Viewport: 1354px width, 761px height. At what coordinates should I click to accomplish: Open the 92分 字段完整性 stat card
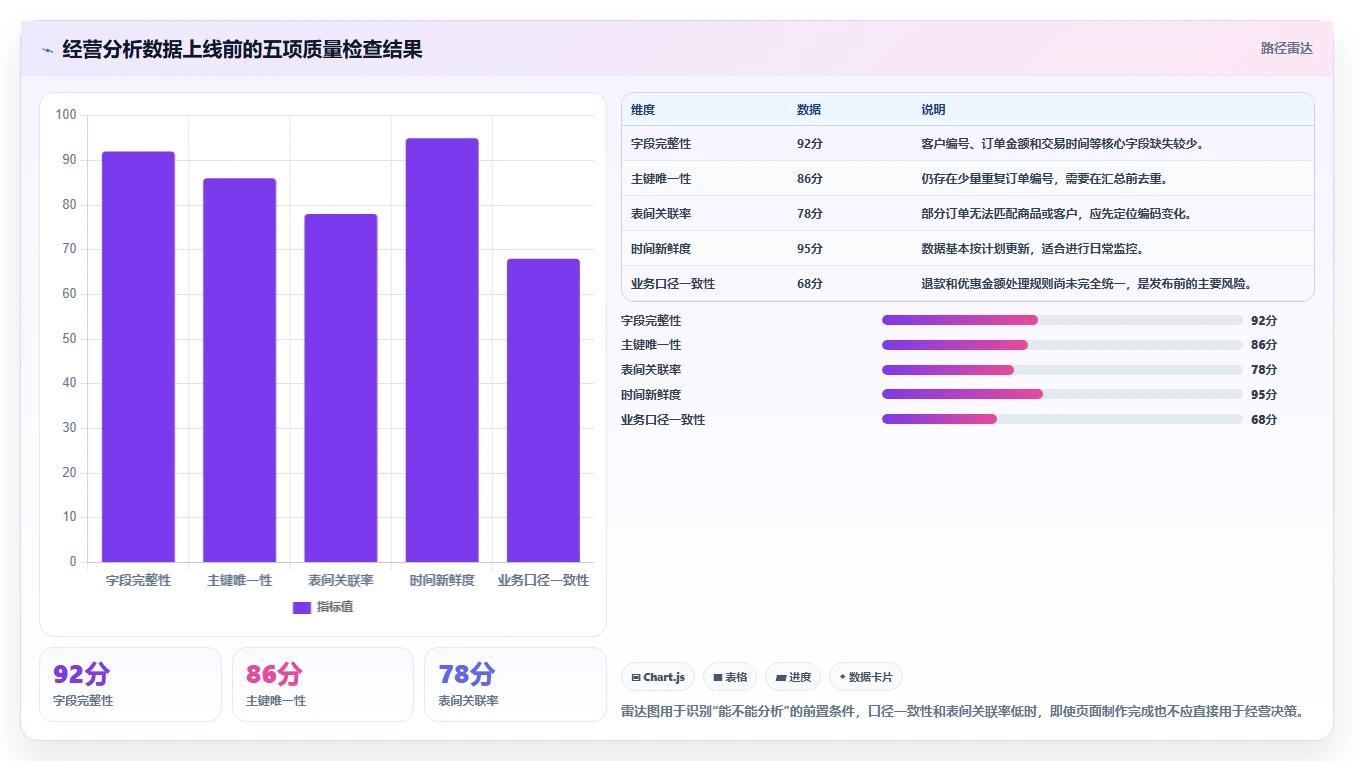click(x=130, y=684)
